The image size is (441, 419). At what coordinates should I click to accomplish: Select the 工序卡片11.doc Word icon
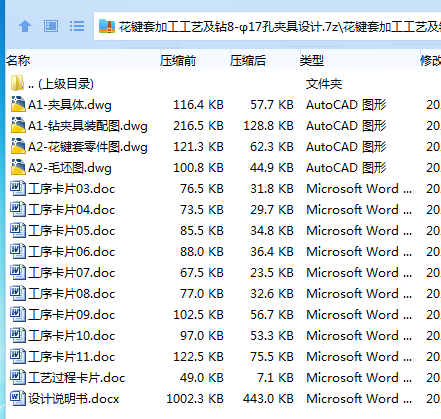click(18, 356)
